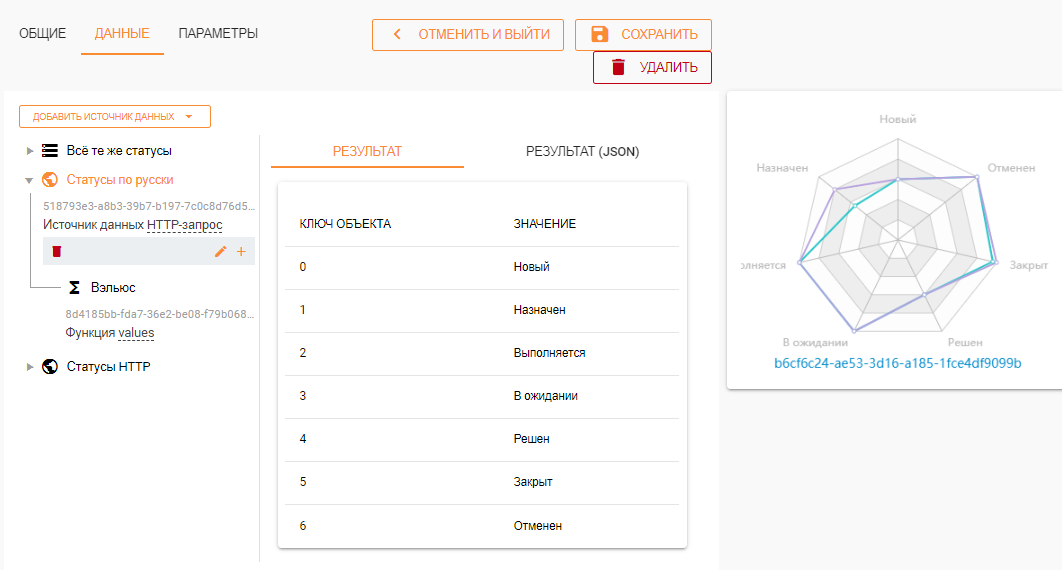This screenshot has height=570, width=1062.
Task: Open the РЕЗУЛЬТАТ (JSON) tab
Action: click(582, 152)
